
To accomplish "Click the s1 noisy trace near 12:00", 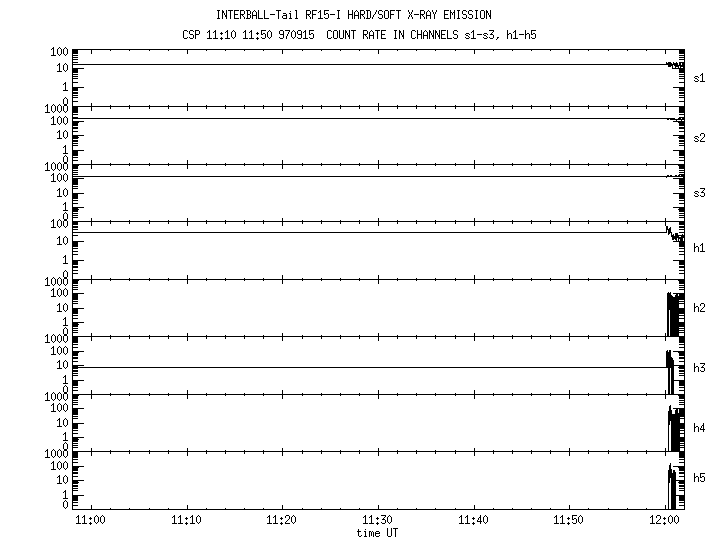I will (675, 66).
